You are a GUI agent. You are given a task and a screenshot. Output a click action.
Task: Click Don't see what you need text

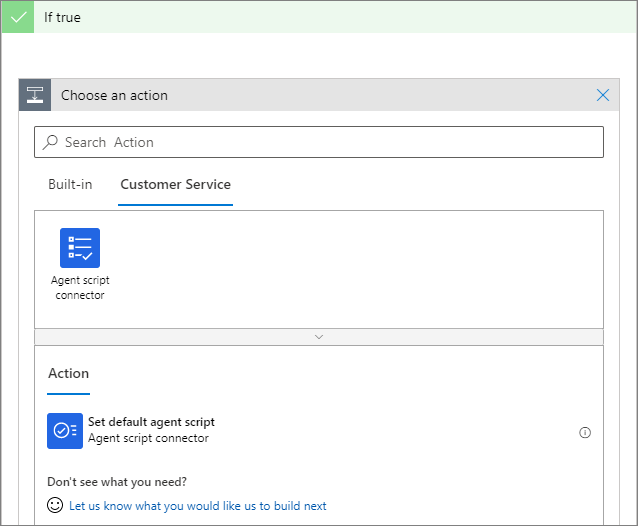(x=117, y=482)
